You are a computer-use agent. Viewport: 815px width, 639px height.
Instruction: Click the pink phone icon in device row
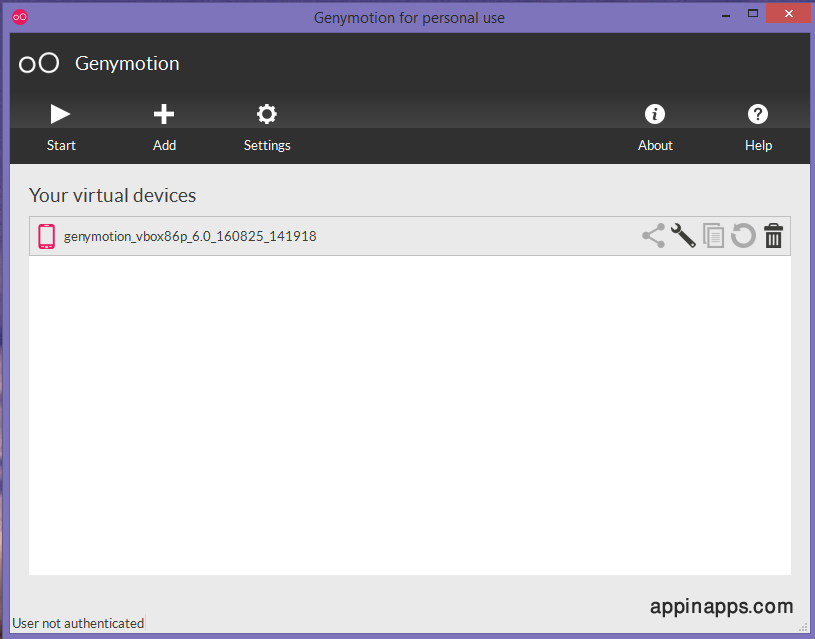pos(46,236)
